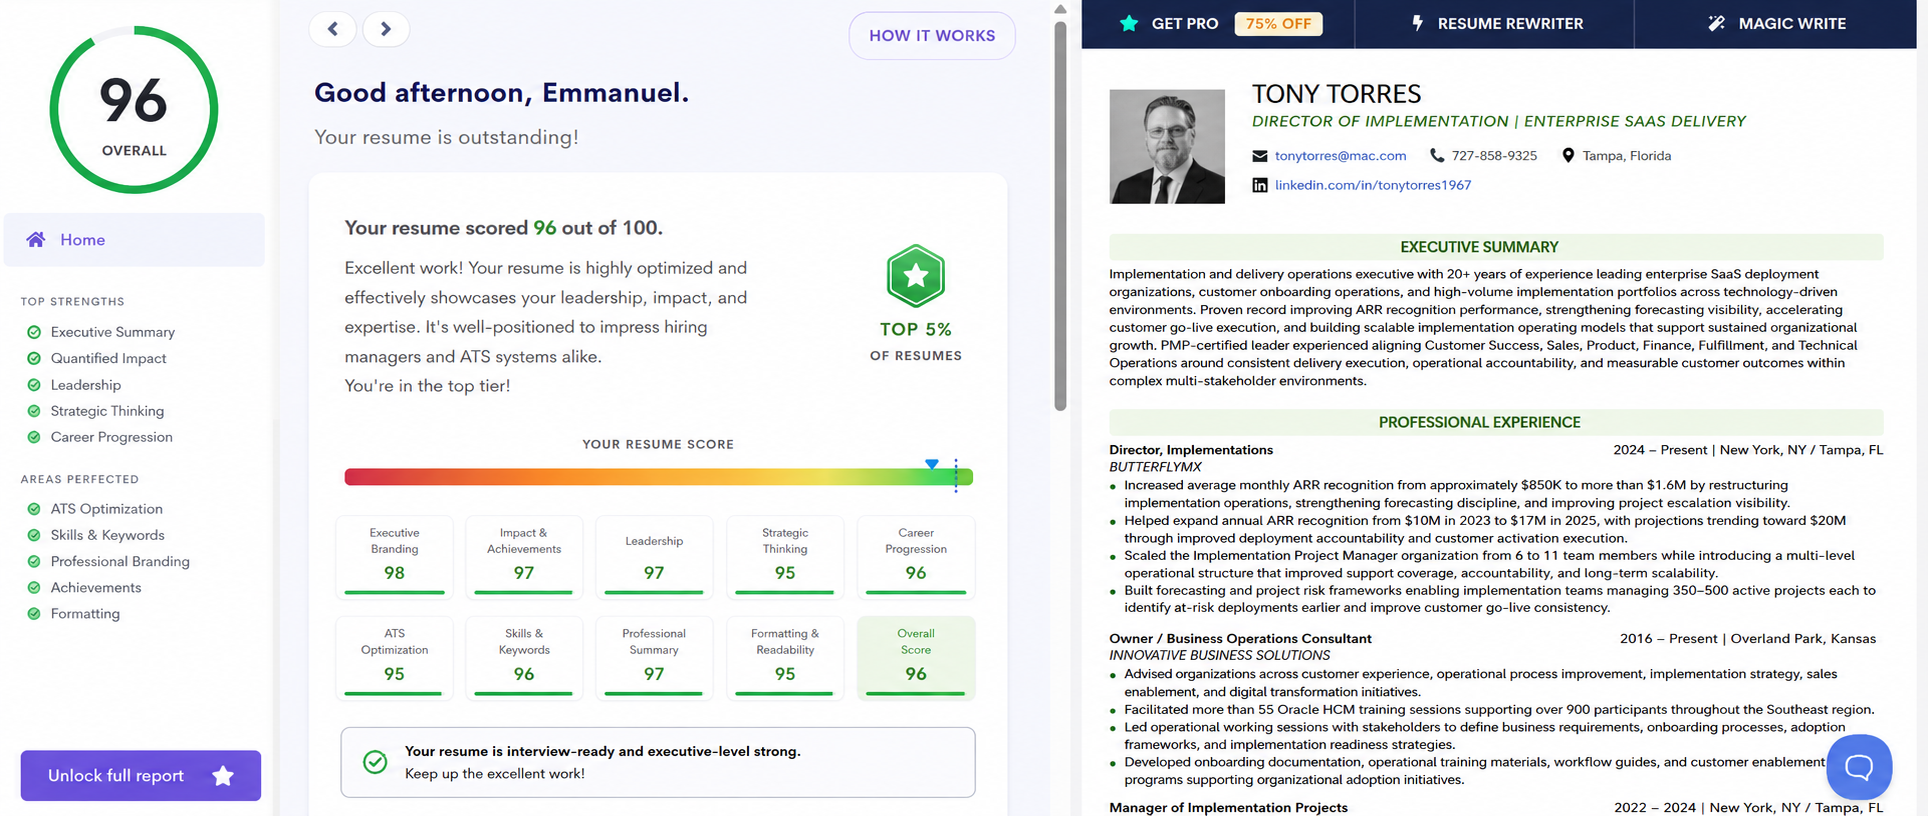This screenshot has height=816, width=1928.
Task: Open the ATS Optimization 95 card
Action: (x=394, y=658)
